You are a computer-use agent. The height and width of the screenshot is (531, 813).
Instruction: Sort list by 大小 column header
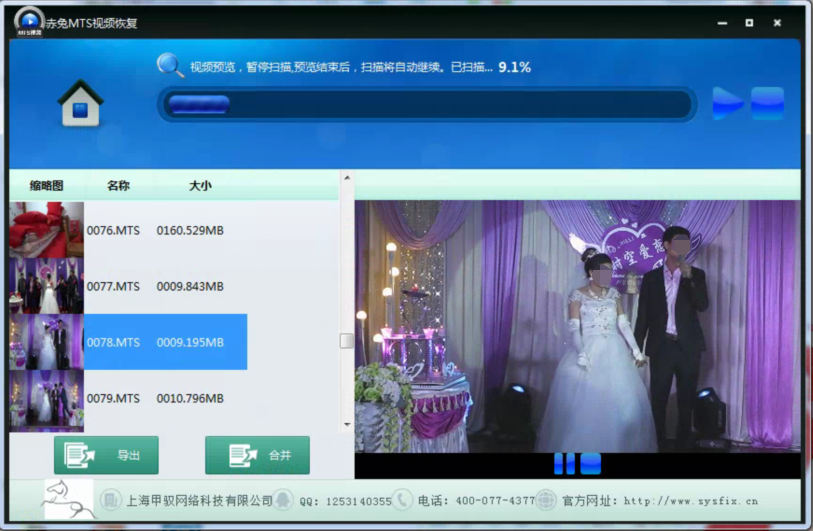200,186
